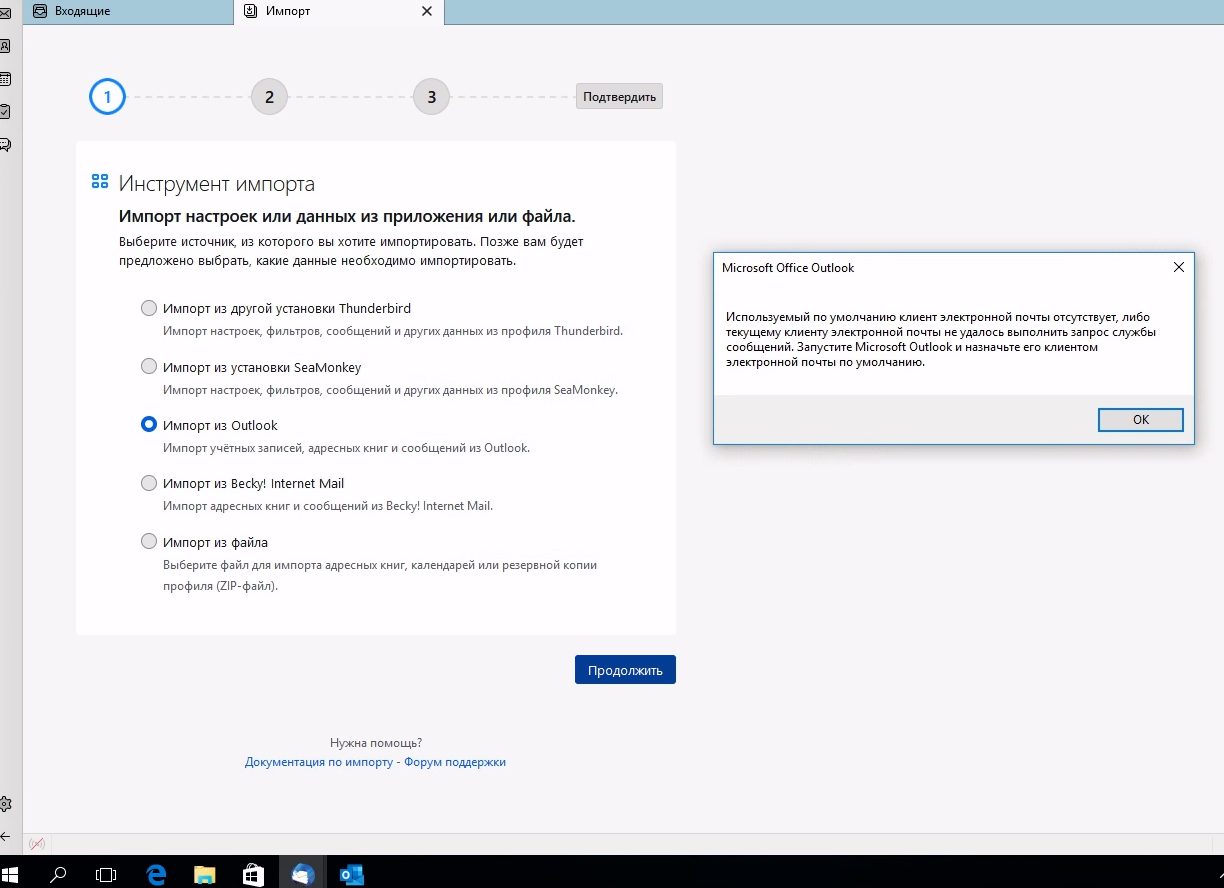Open the Форум поддержки link

pyautogui.click(x=455, y=762)
